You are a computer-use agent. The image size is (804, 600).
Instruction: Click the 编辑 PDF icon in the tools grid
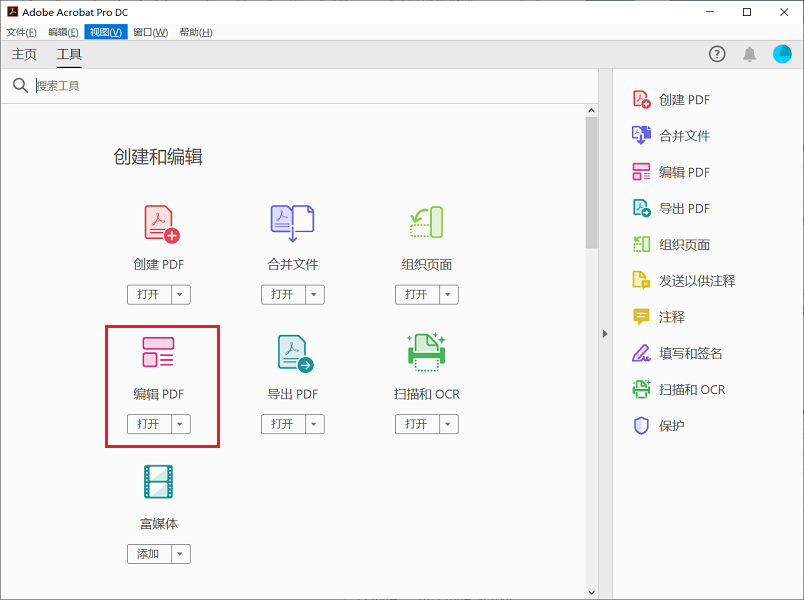[x=158, y=352]
